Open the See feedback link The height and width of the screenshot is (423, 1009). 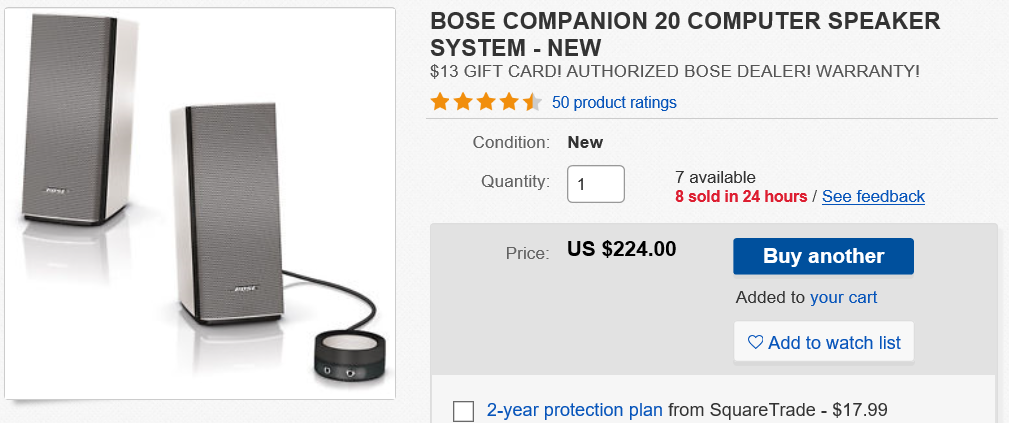(x=873, y=196)
